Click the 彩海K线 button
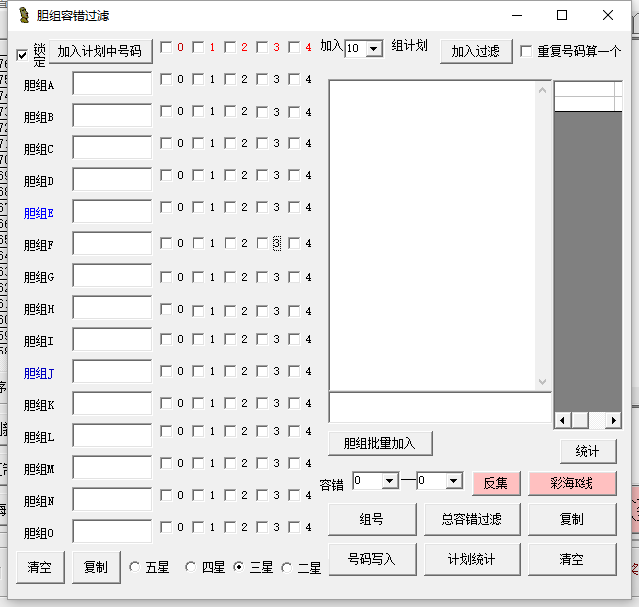639x607 pixels. point(572,483)
